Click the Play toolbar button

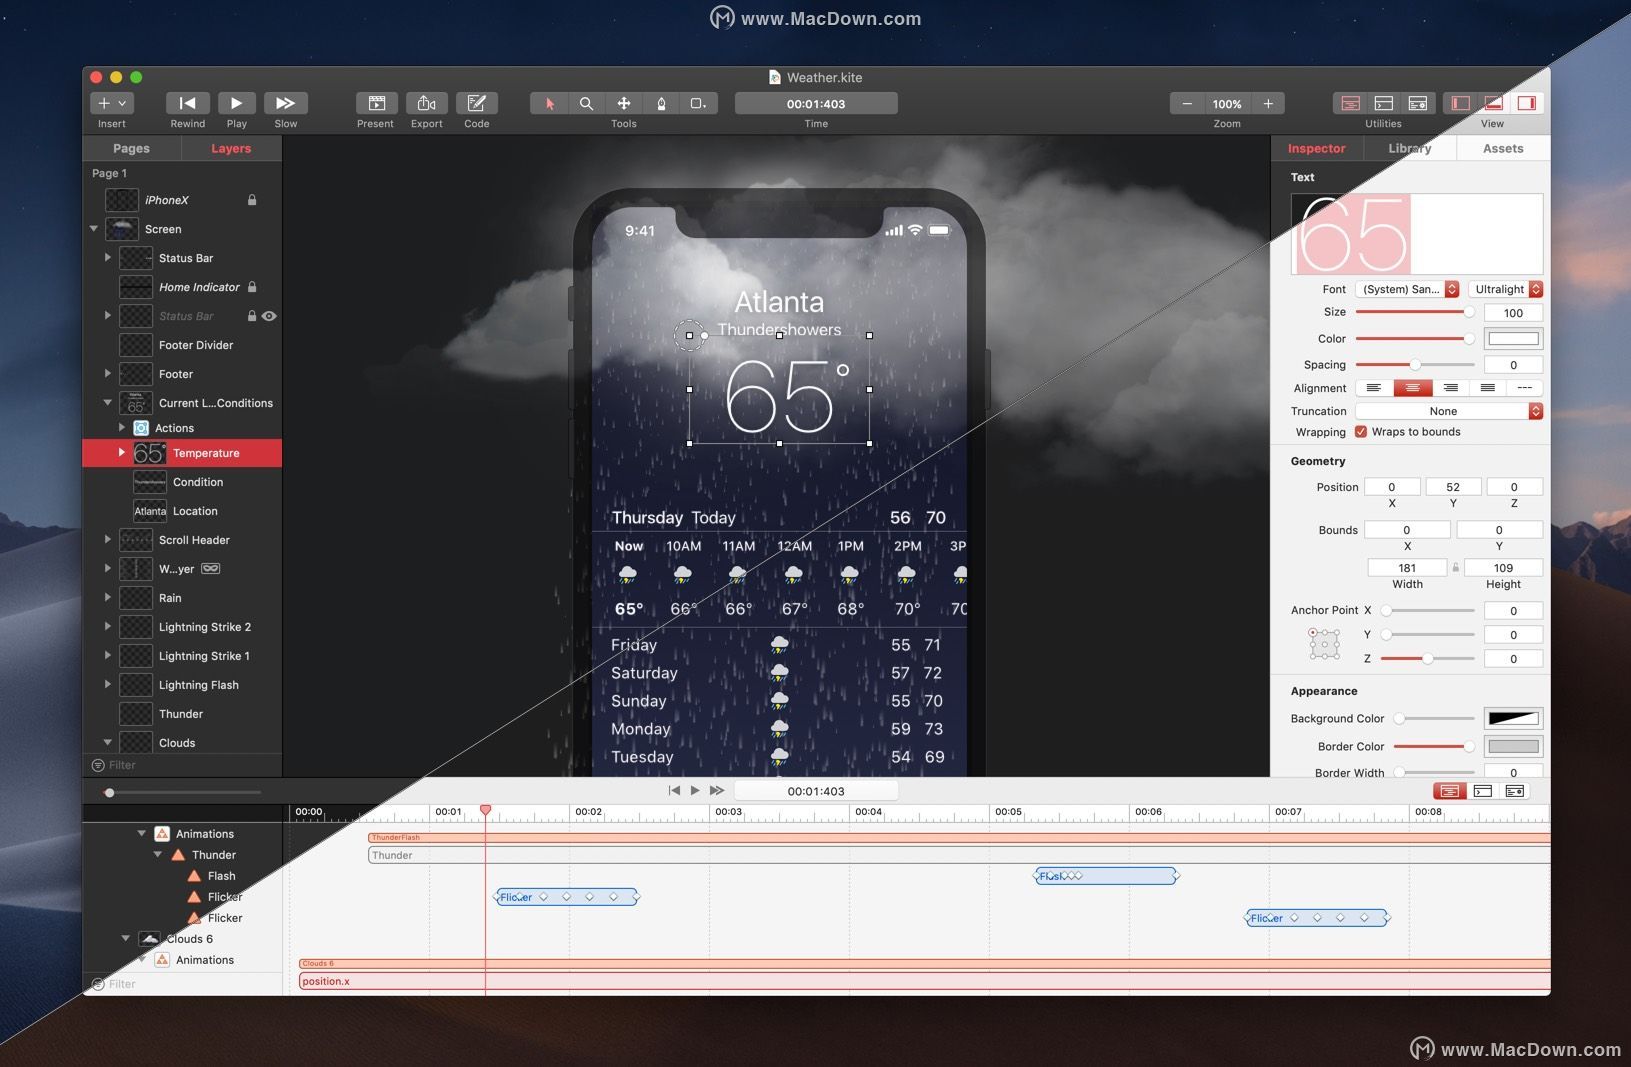(236, 103)
